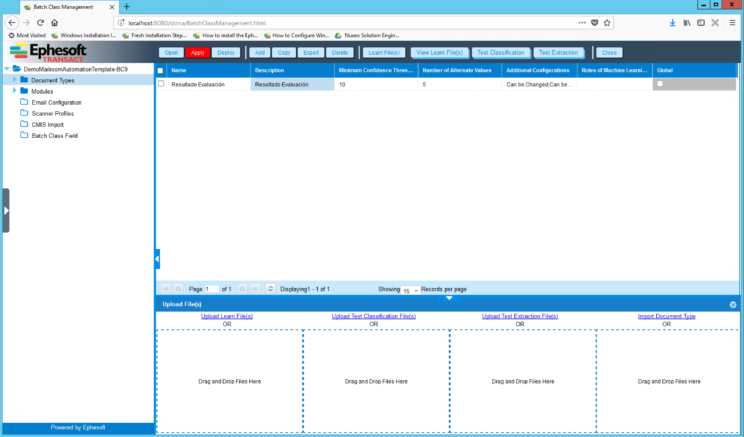Click the Learn File(s) button
This screenshot has width=744, height=437.
click(384, 53)
